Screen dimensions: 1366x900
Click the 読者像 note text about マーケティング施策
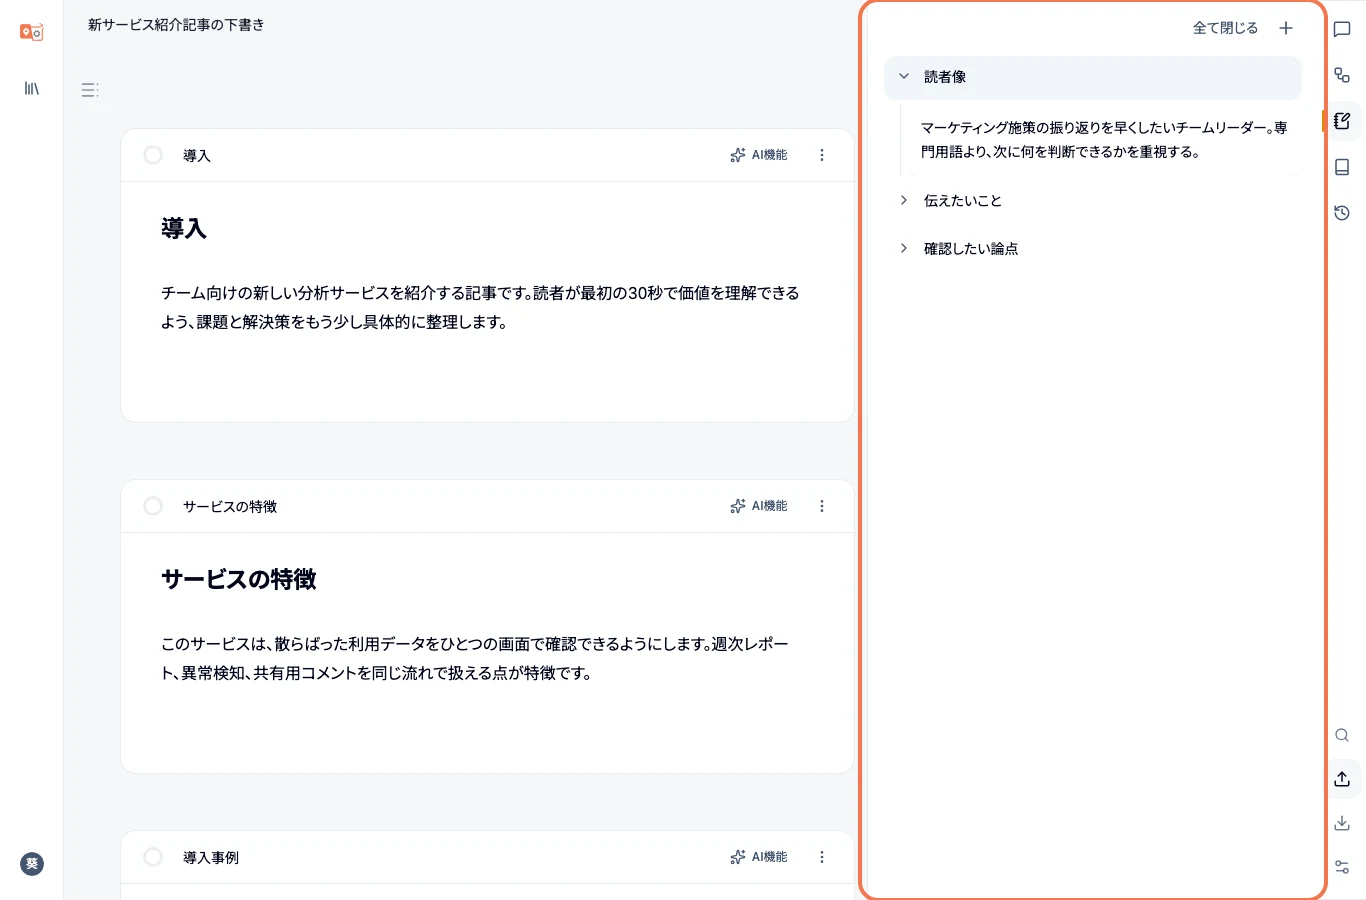click(1104, 140)
